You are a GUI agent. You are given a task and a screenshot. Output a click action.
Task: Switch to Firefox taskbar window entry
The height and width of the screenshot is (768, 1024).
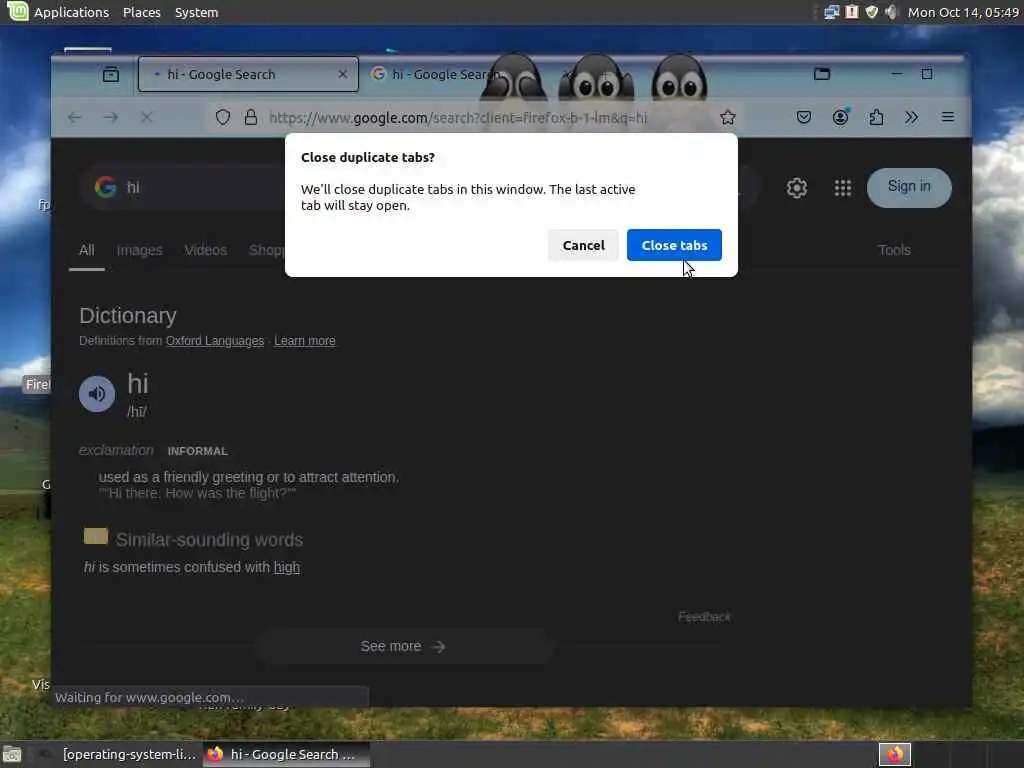(286, 754)
